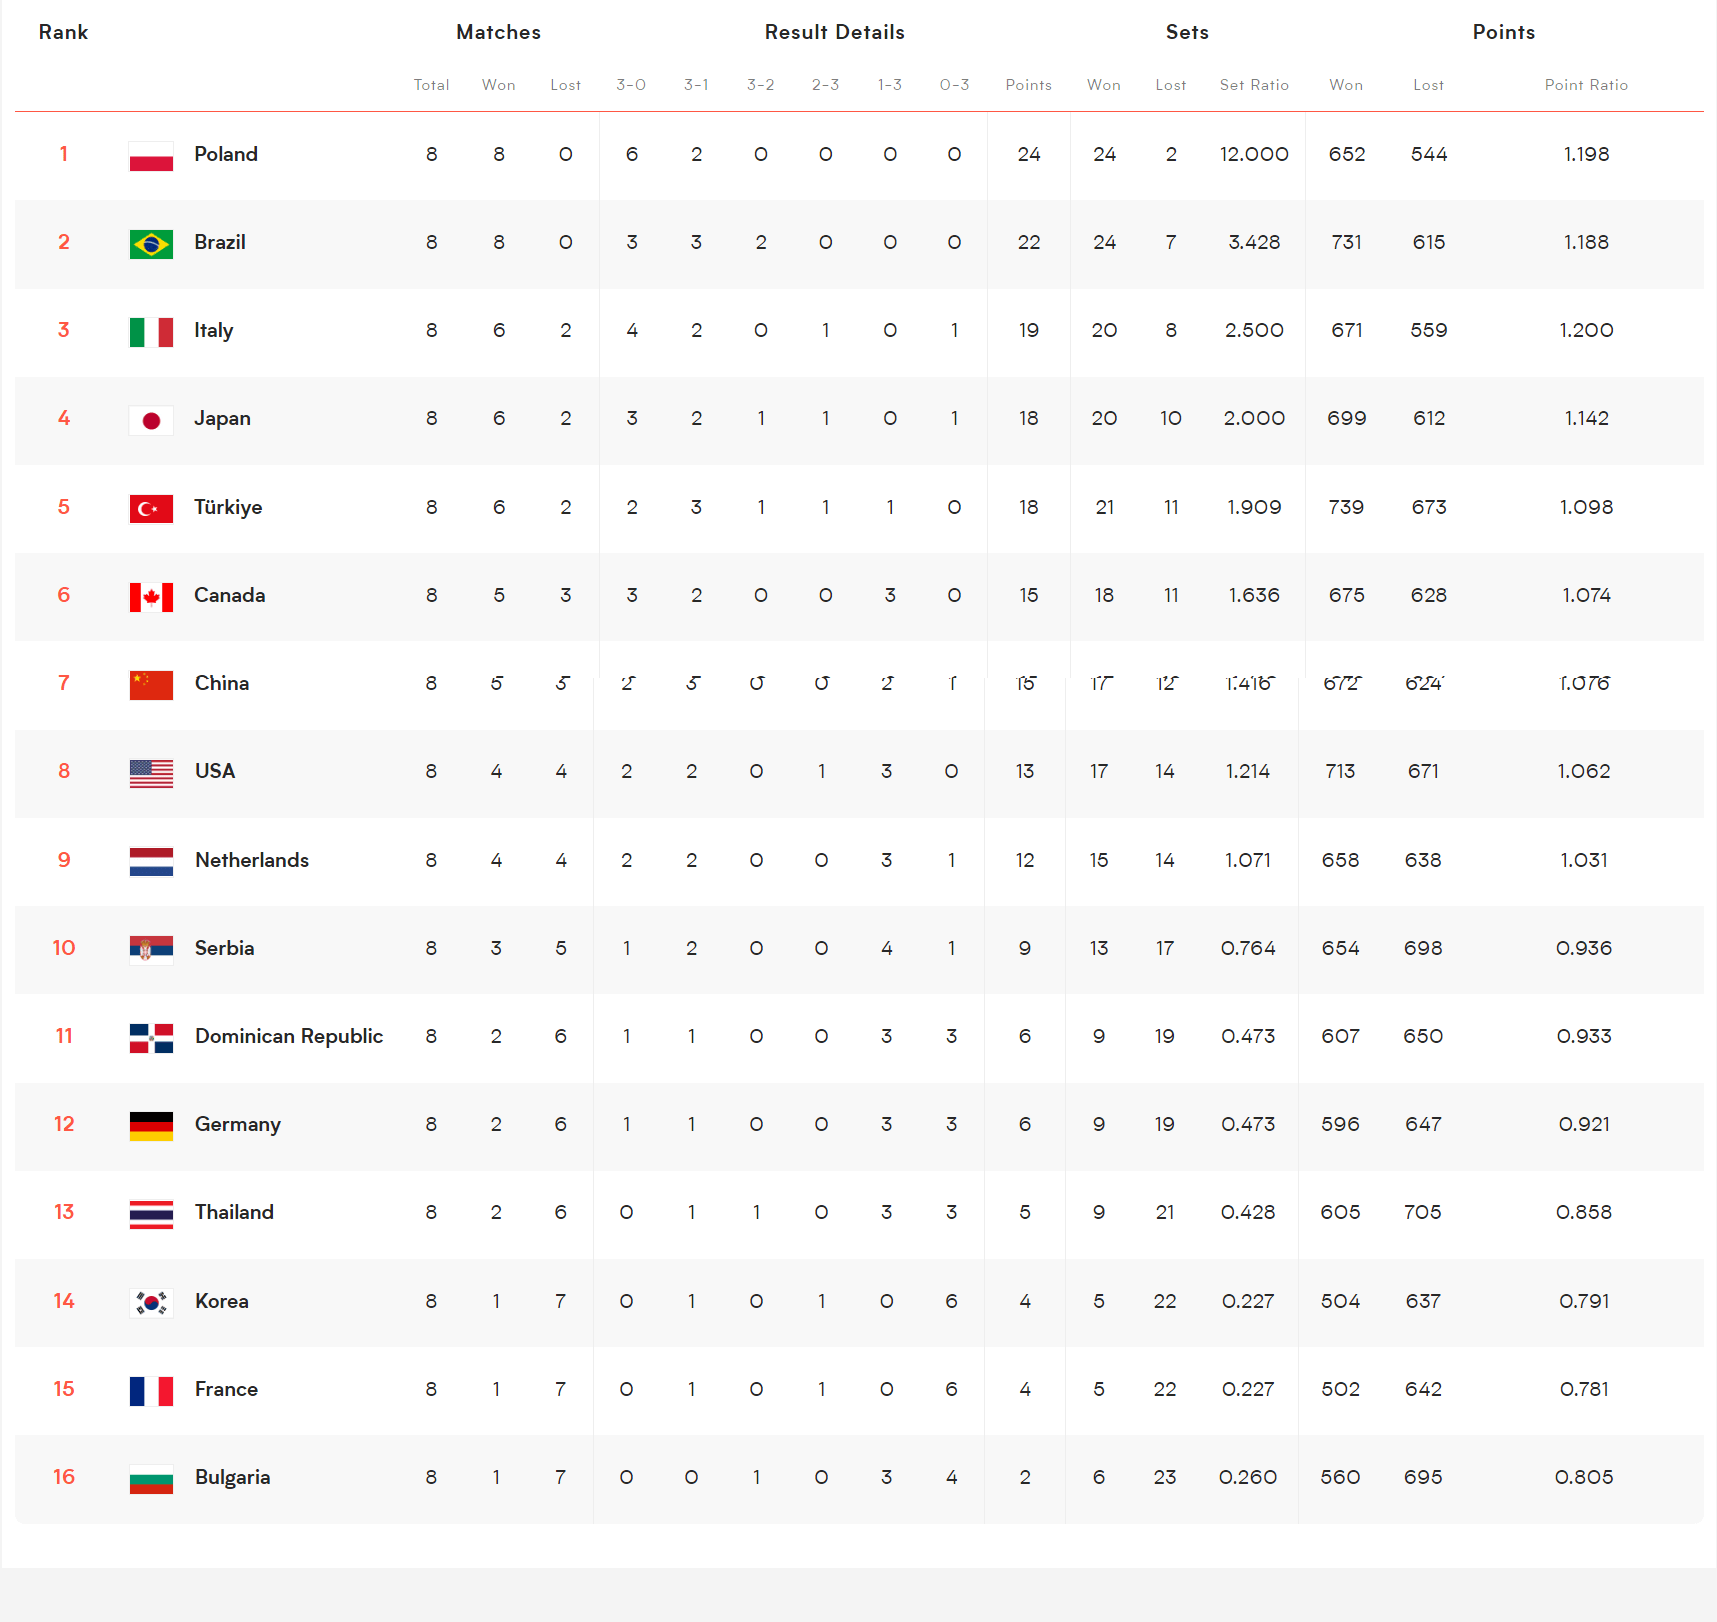
Task: Click the Korea flag icon
Action: tap(151, 1302)
